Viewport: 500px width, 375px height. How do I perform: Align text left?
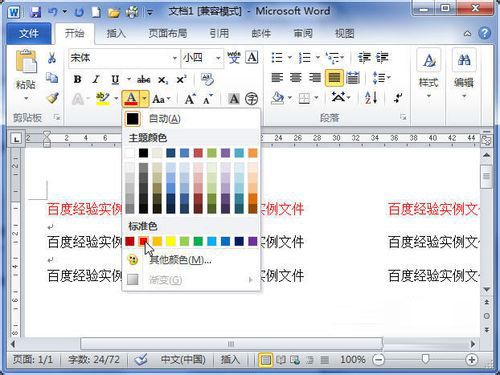pos(277,78)
